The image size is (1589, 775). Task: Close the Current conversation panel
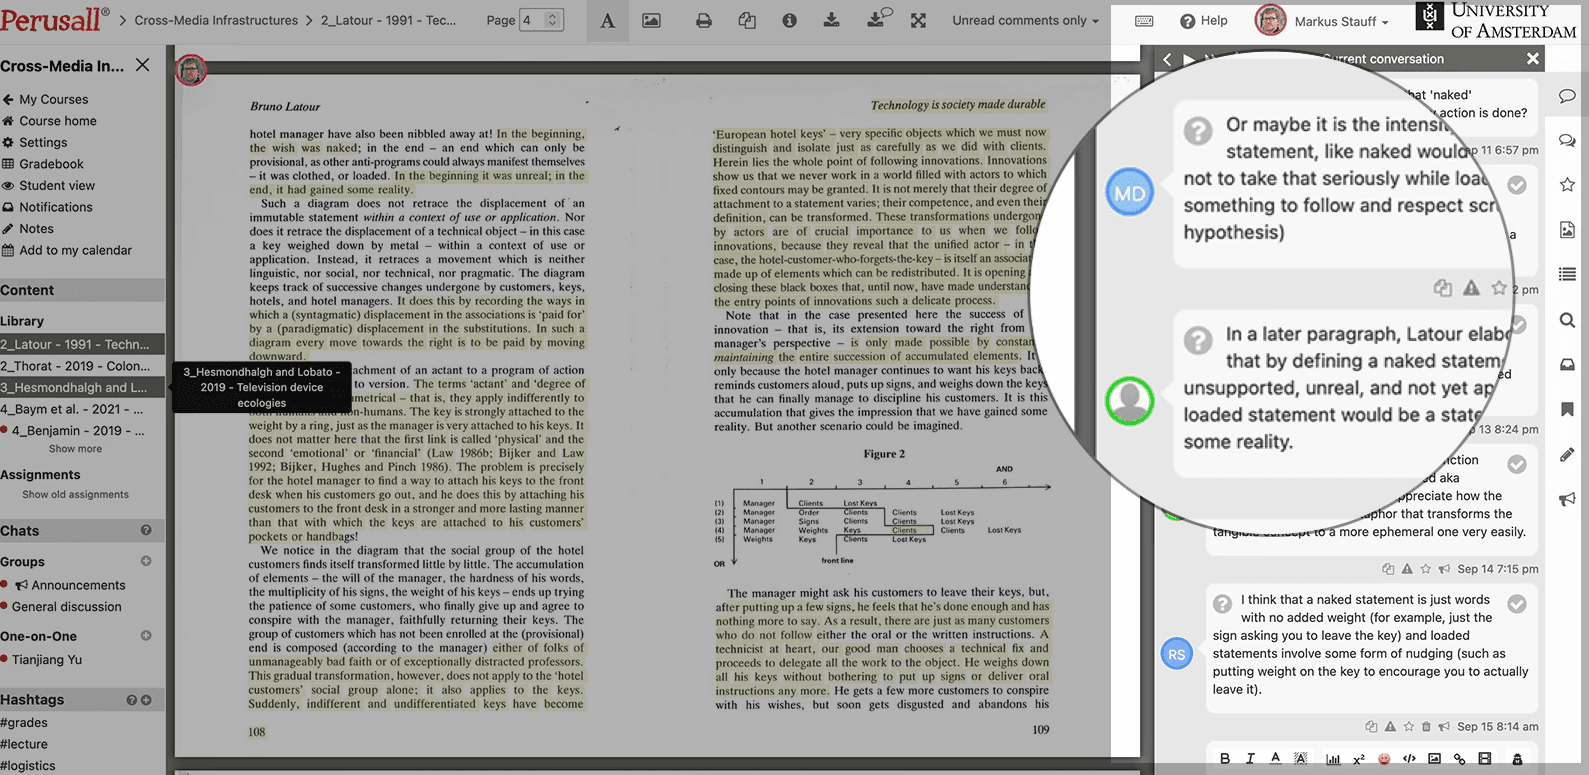coord(1532,59)
